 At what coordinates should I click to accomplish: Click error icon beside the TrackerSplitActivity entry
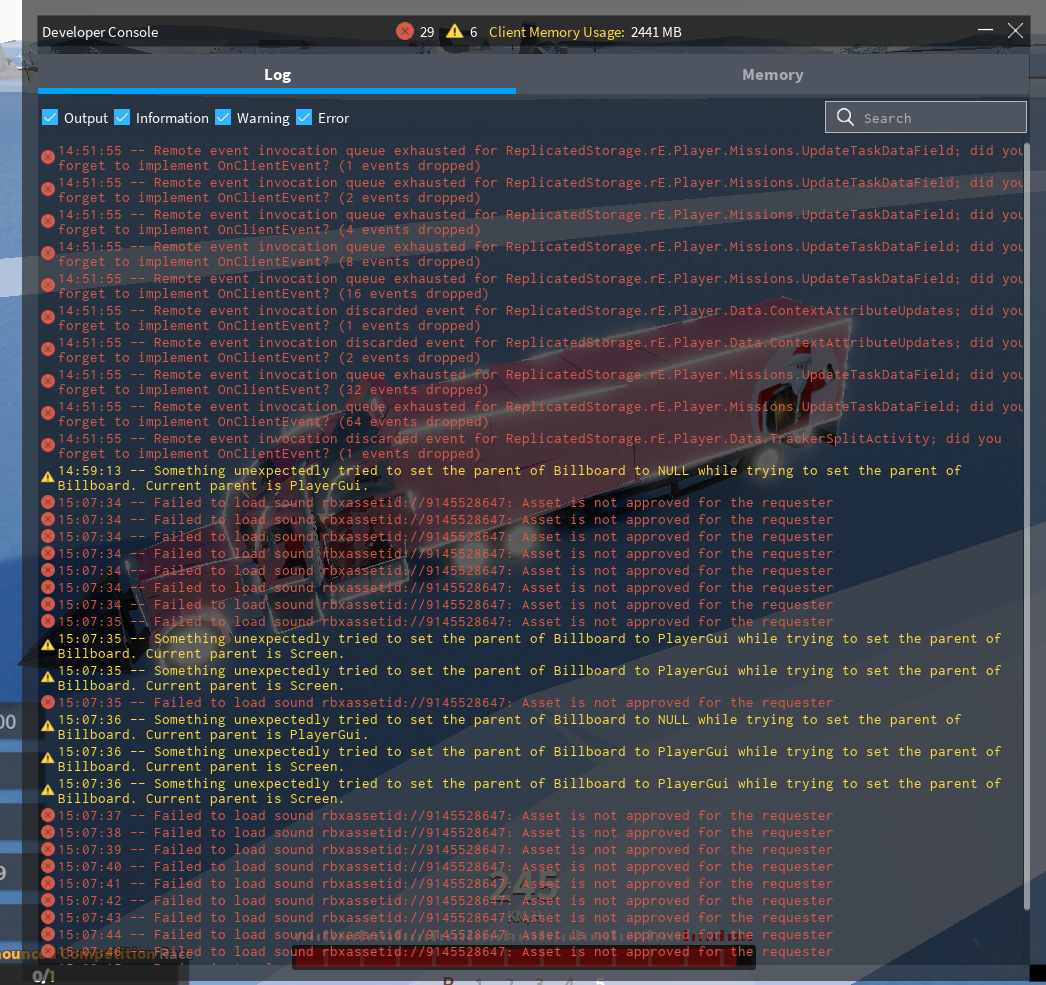coord(47,446)
